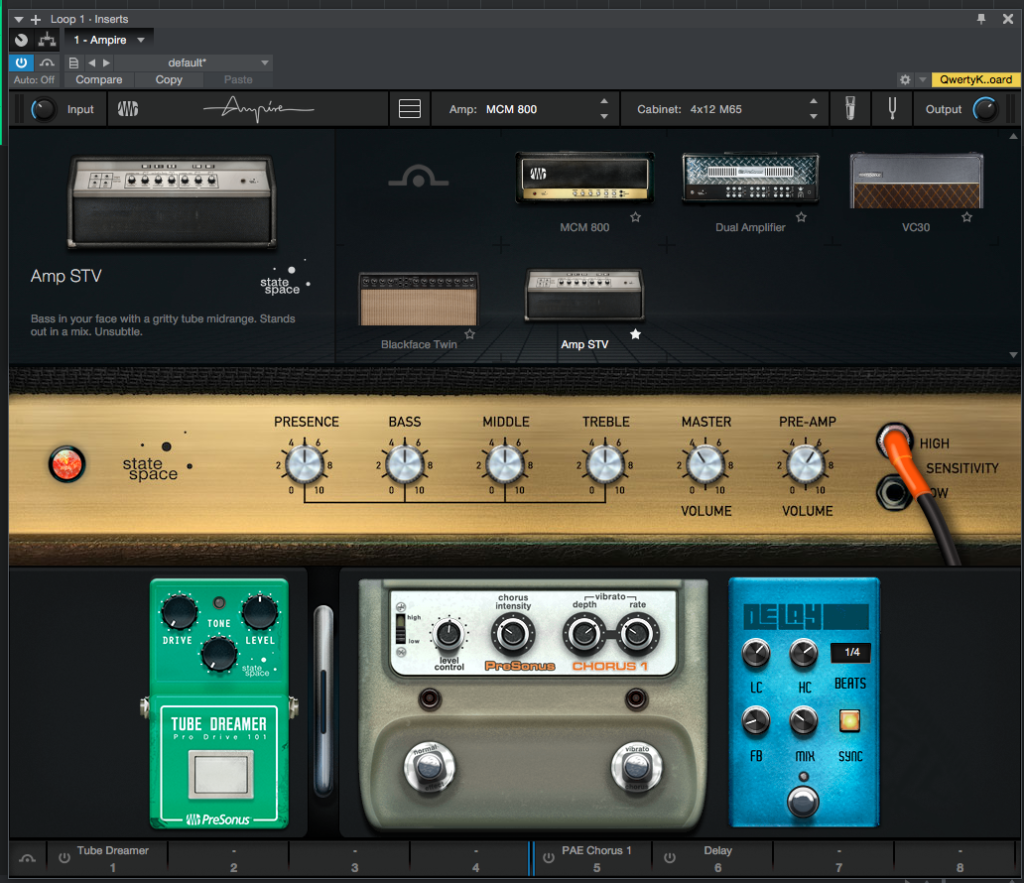The width and height of the screenshot is (1024, 883).
Task: Click the insert routing tree icon
Action: (47, 40)
